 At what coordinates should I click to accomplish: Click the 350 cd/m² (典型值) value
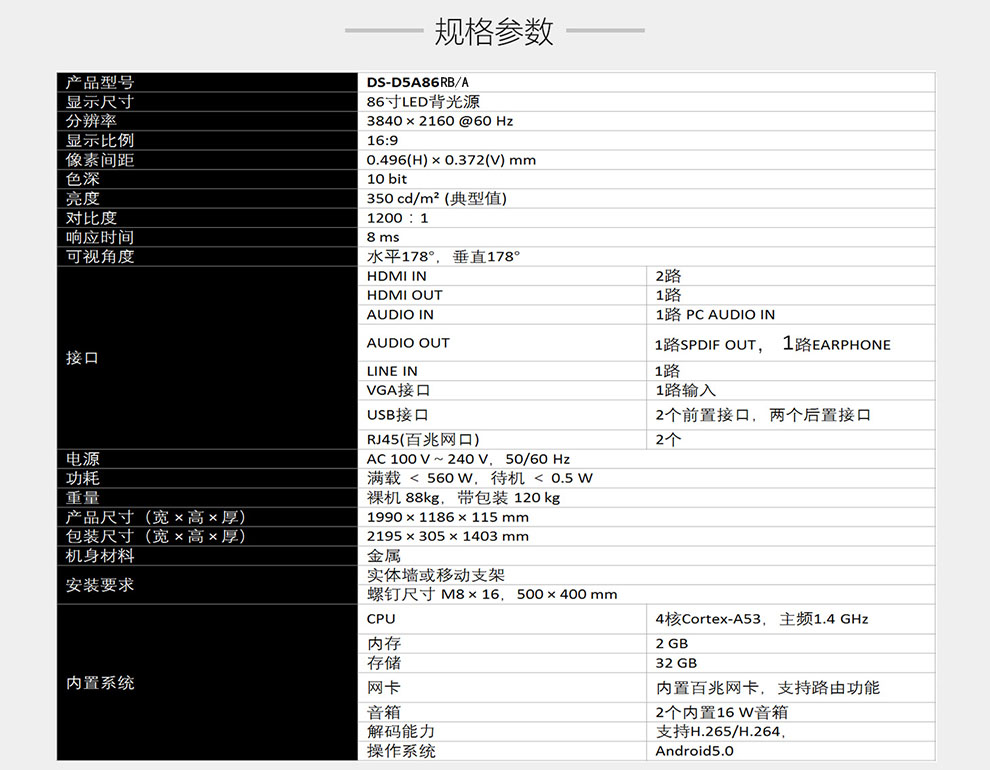[x=436, y=198]
